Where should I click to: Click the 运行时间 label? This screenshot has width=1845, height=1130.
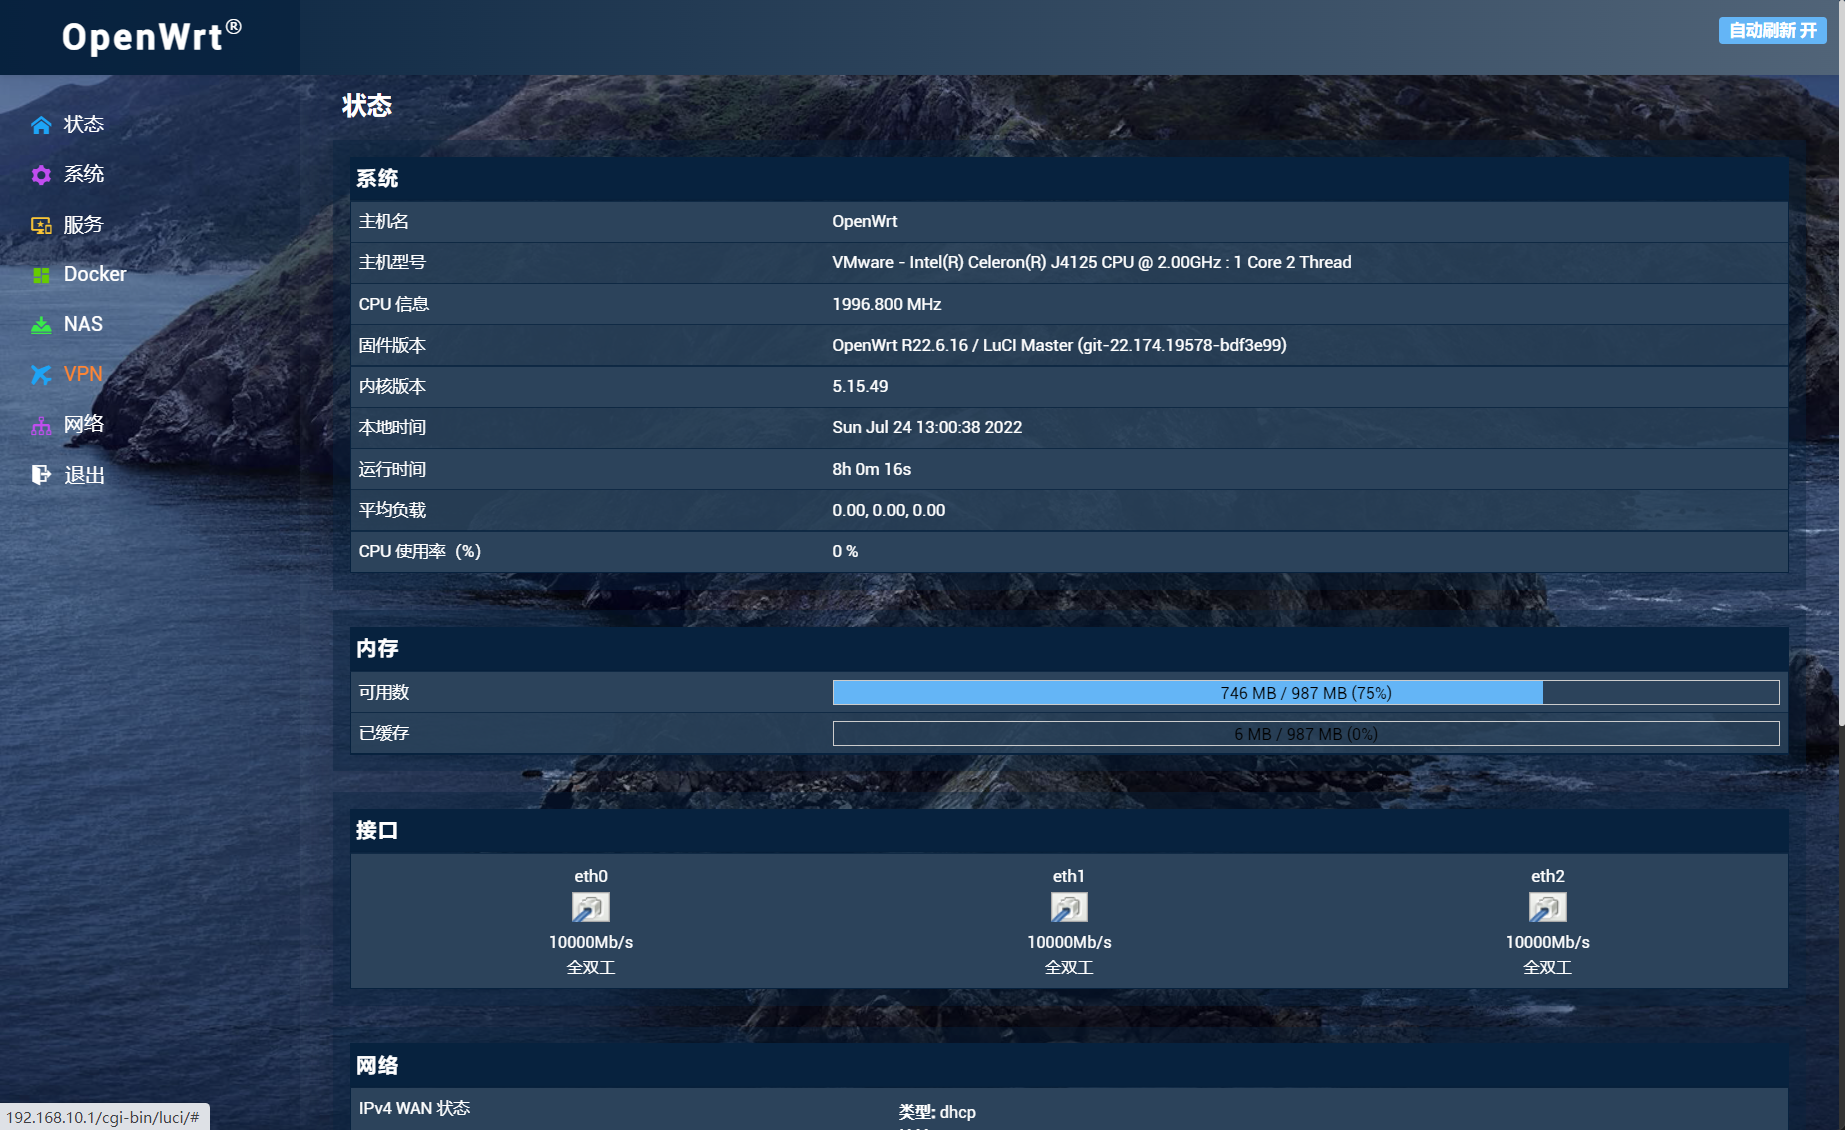(392, 469)
